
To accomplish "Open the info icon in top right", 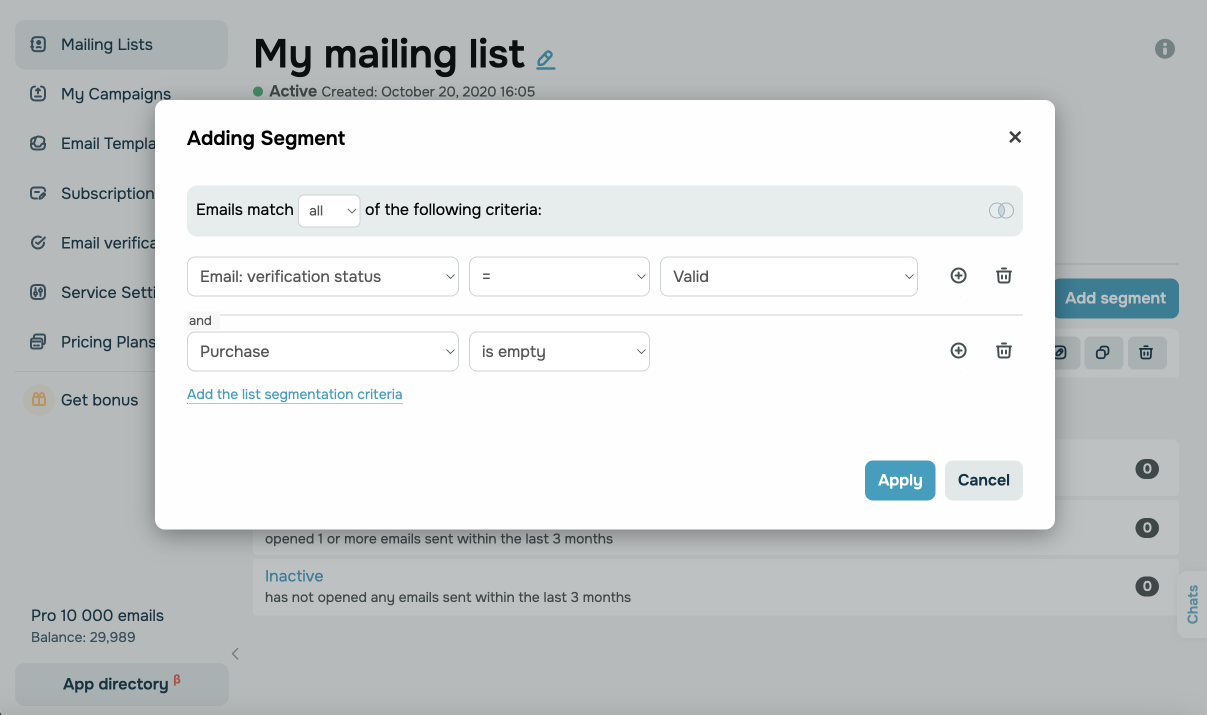I will pyautogui.click(x=1165, y=48).
